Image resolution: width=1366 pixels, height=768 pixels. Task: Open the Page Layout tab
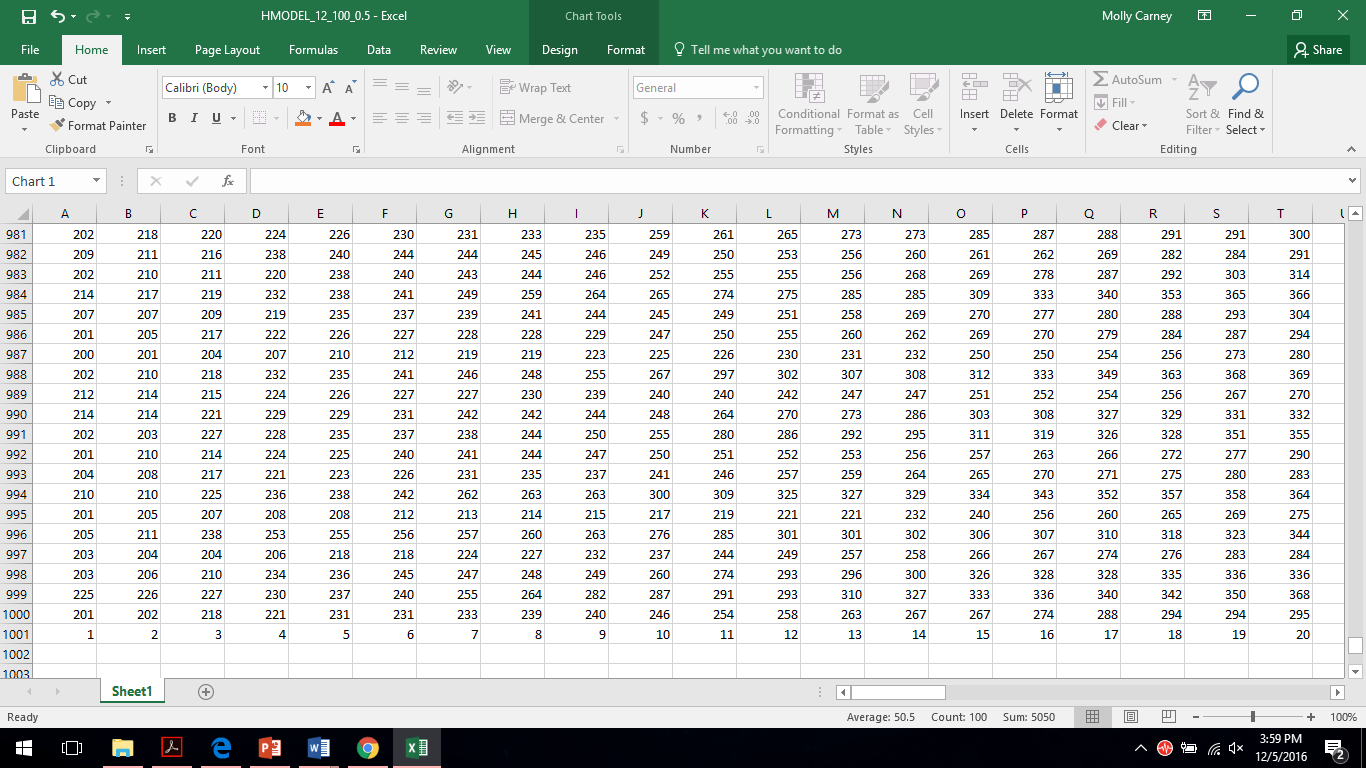[x=227, y=50]
